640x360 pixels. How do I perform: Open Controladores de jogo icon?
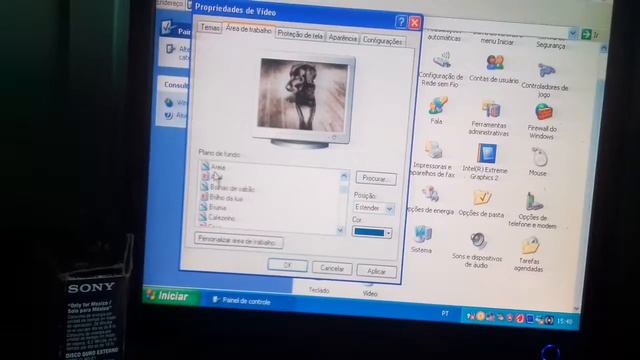pyautogui.click(x=546, y=71)
